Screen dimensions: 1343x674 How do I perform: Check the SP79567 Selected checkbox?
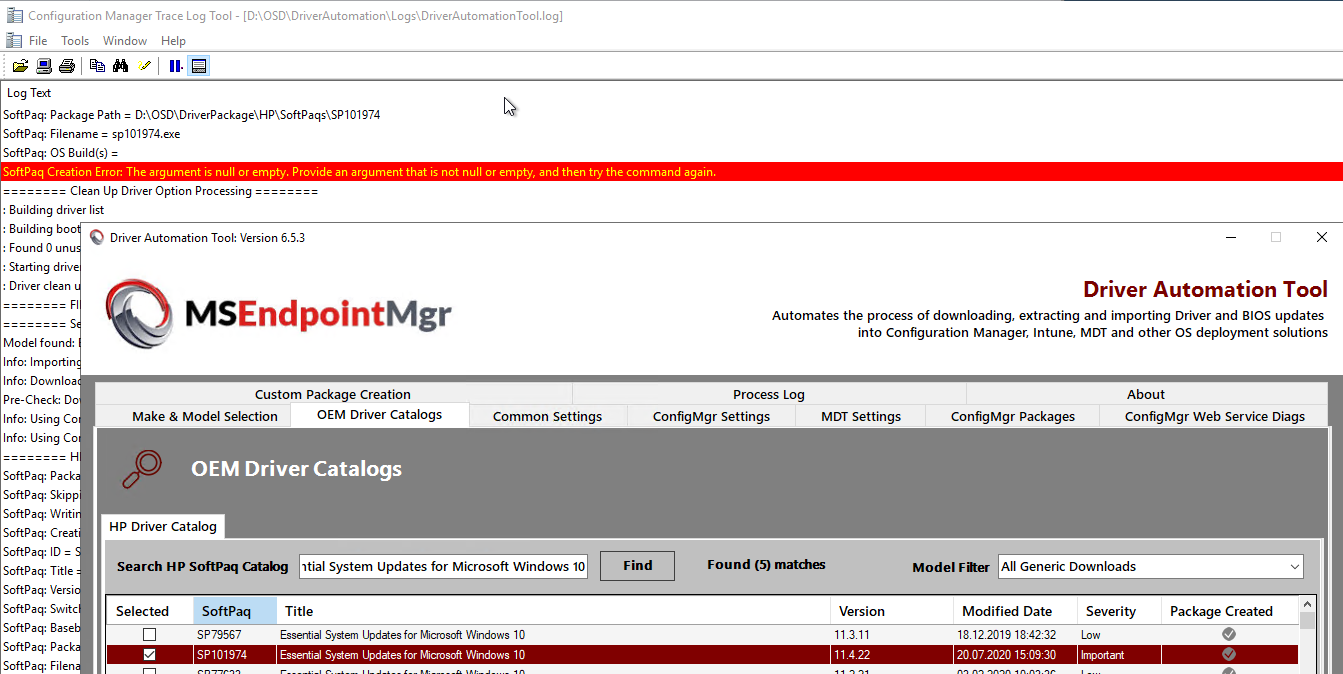coord(149,633)
